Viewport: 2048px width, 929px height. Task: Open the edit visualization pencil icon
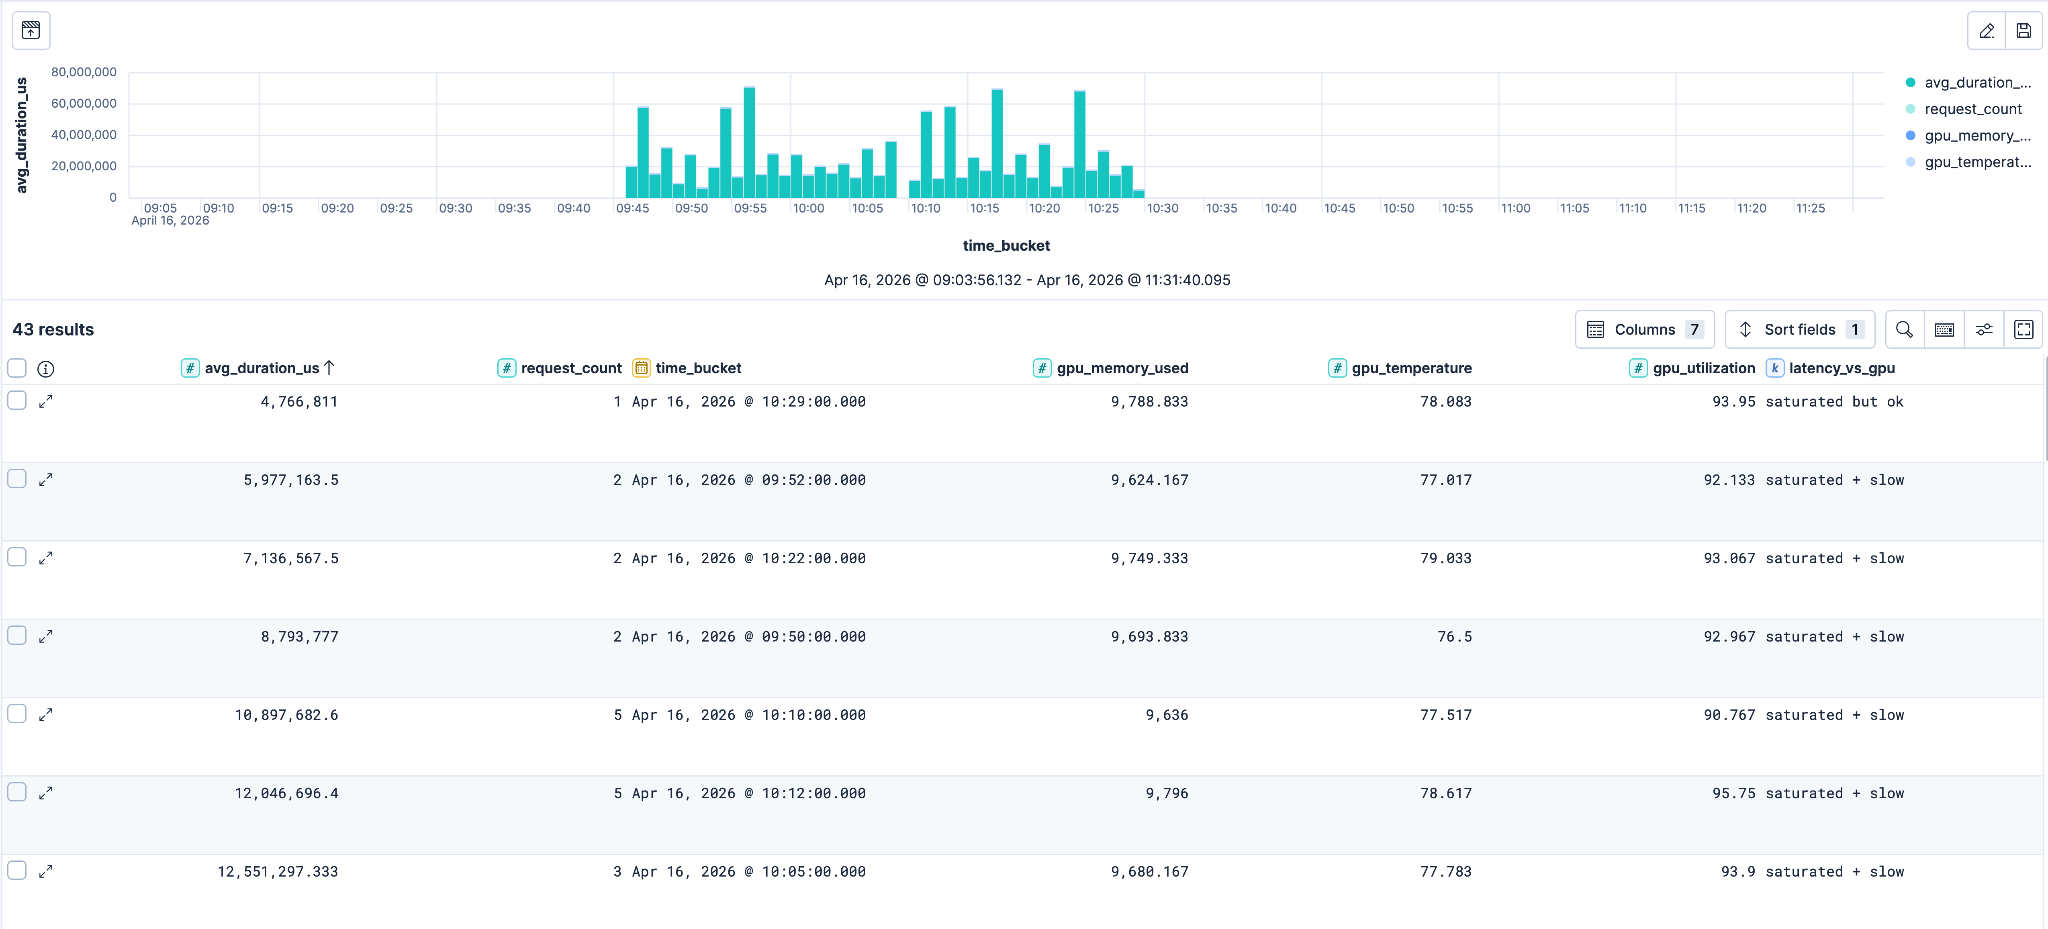1986,30
